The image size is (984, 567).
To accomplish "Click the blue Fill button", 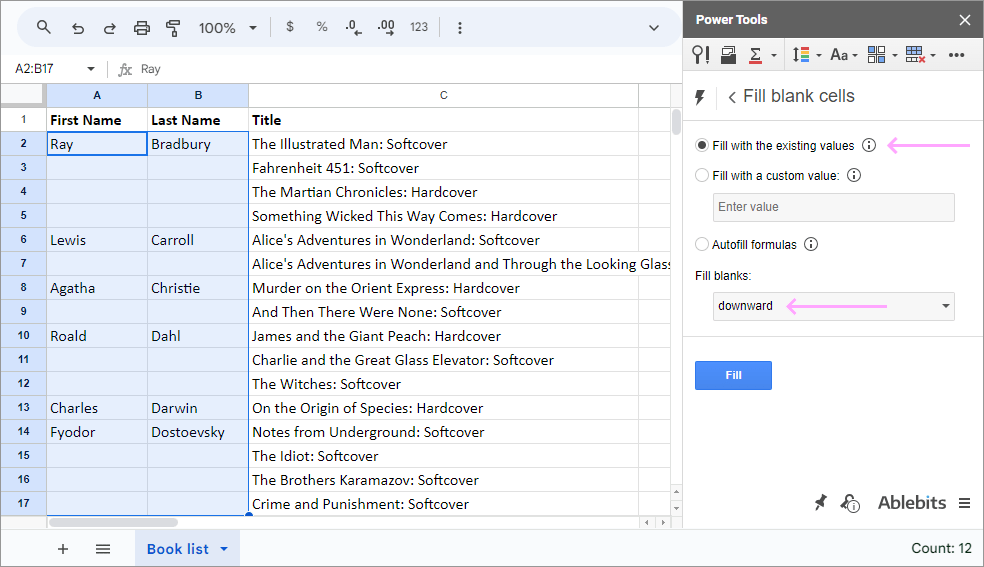I will coord(733,375).
